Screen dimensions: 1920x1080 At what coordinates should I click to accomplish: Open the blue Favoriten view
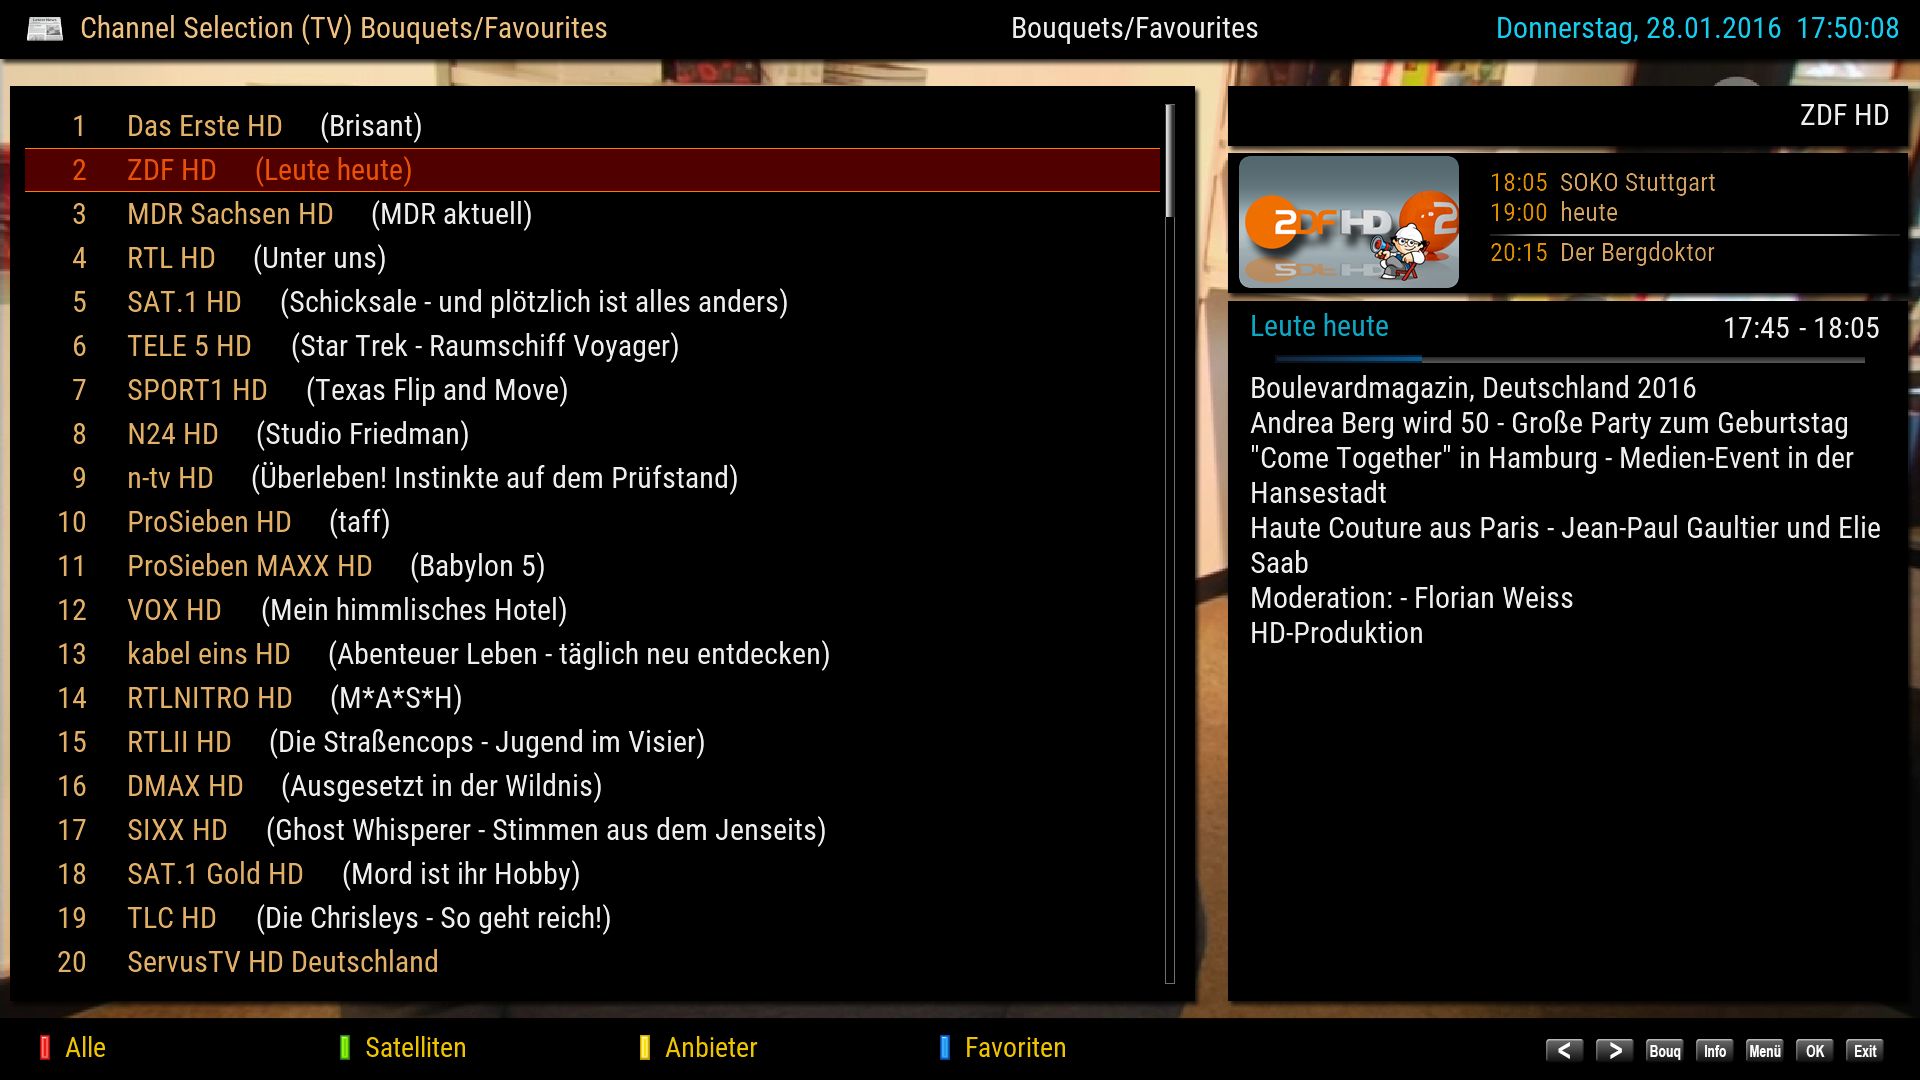coord(1003,1047)
